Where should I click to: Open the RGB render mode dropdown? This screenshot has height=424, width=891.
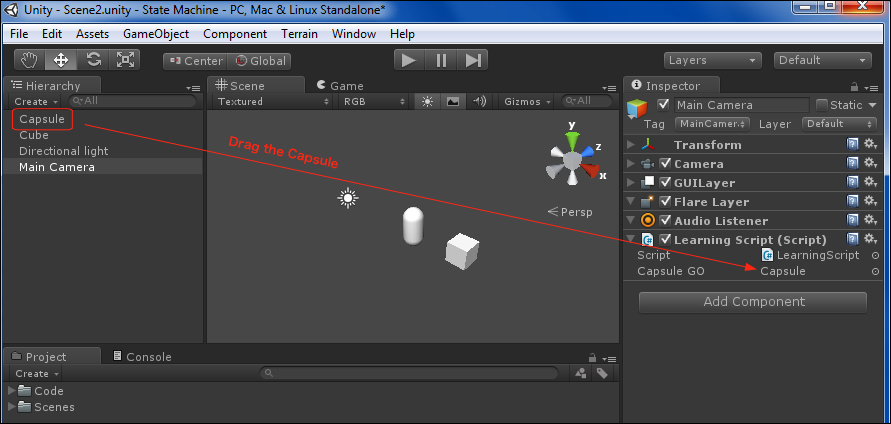coord(373,101)
